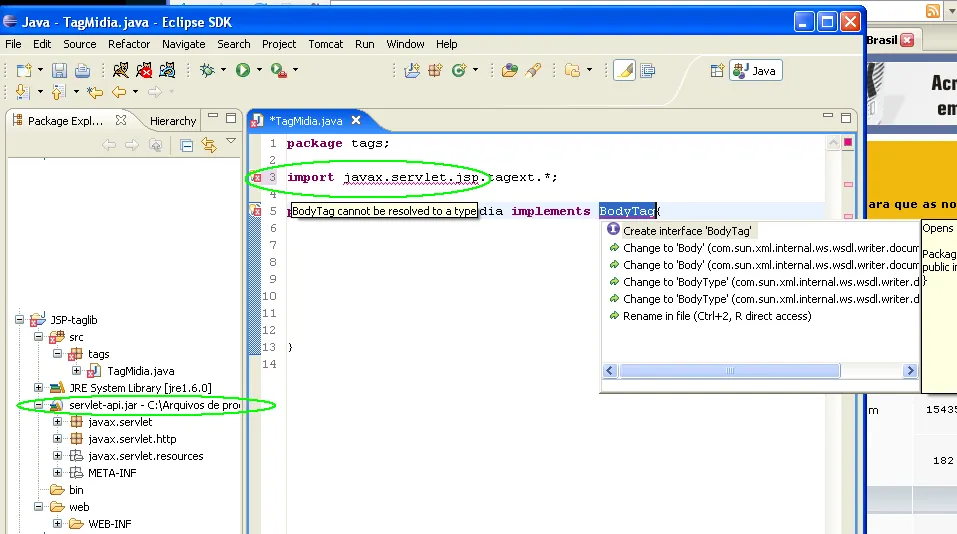The width and height of the screenshot is (957, 534).
Task: Click the Open Perspective icon beside Java
Action: (717, 70)
